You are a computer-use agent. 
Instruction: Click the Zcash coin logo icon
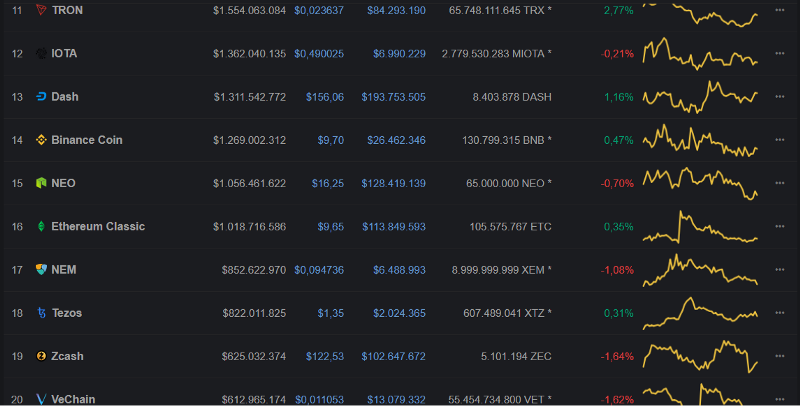[x=41, y=356]
